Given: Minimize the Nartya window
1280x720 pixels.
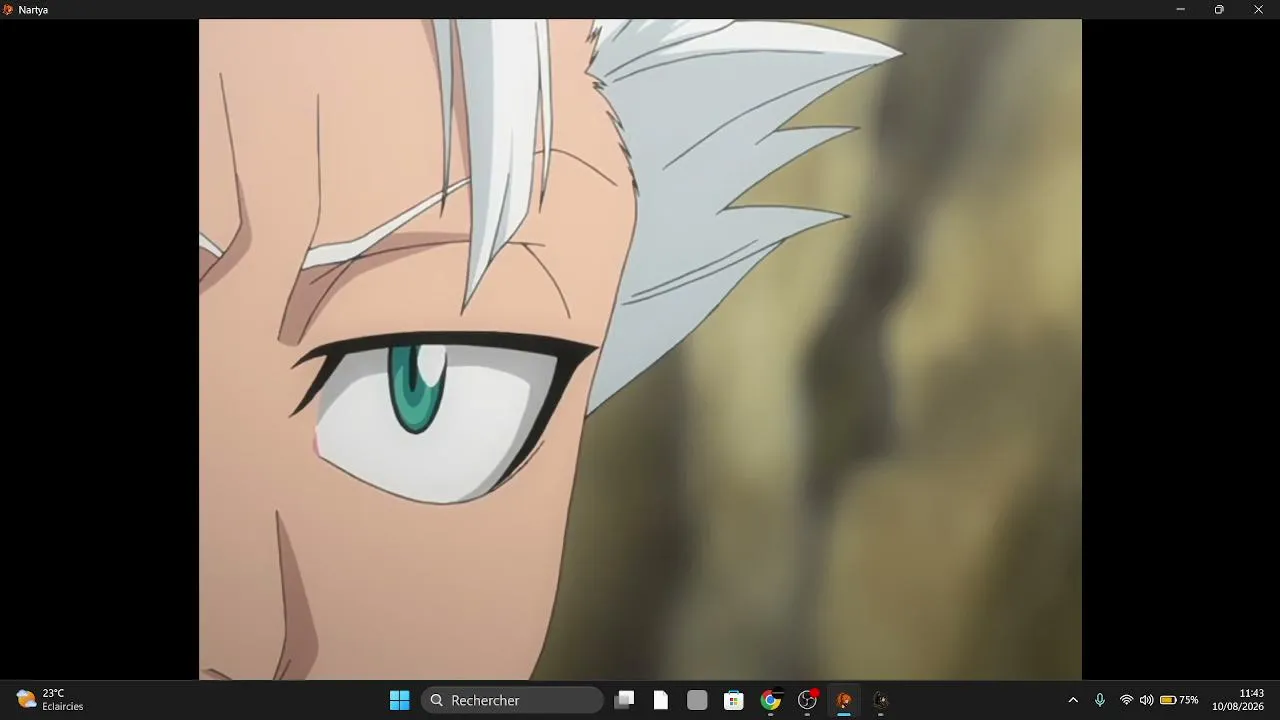Looking at the screenshot, I should tap(1181, 9).
